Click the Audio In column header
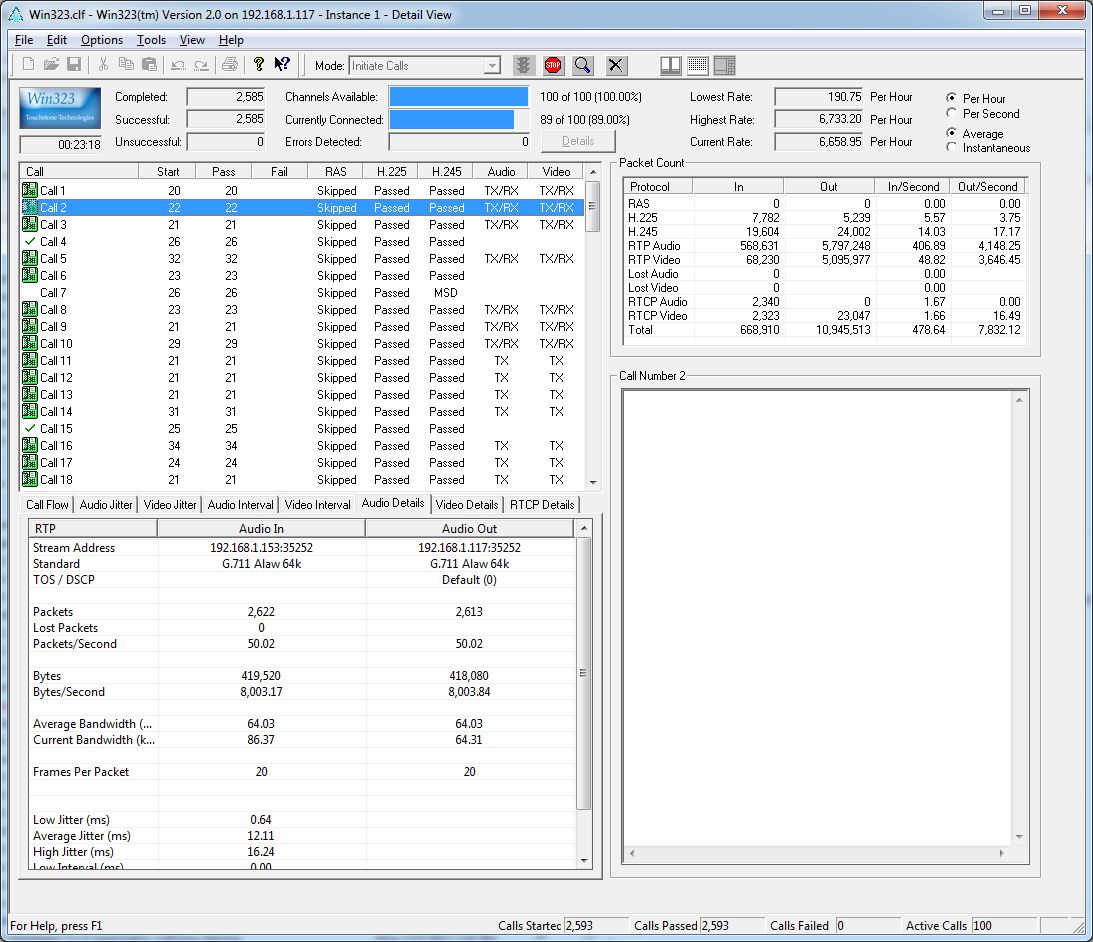 [261, 528]
